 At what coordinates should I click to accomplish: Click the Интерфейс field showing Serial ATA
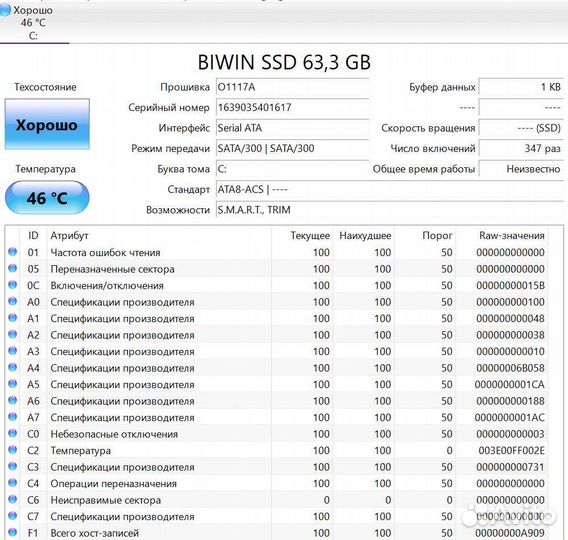coord(292,128)
